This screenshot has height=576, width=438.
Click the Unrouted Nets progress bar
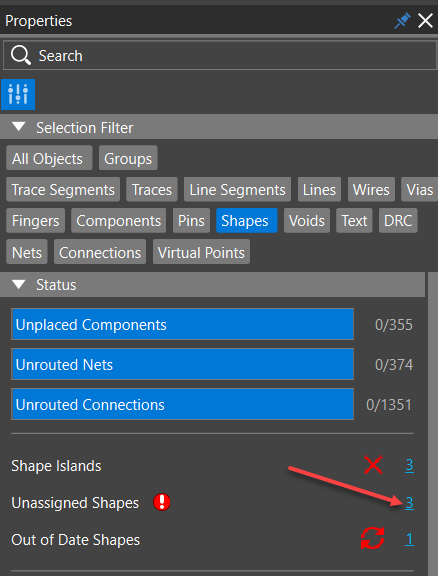[x=182, y=364]
